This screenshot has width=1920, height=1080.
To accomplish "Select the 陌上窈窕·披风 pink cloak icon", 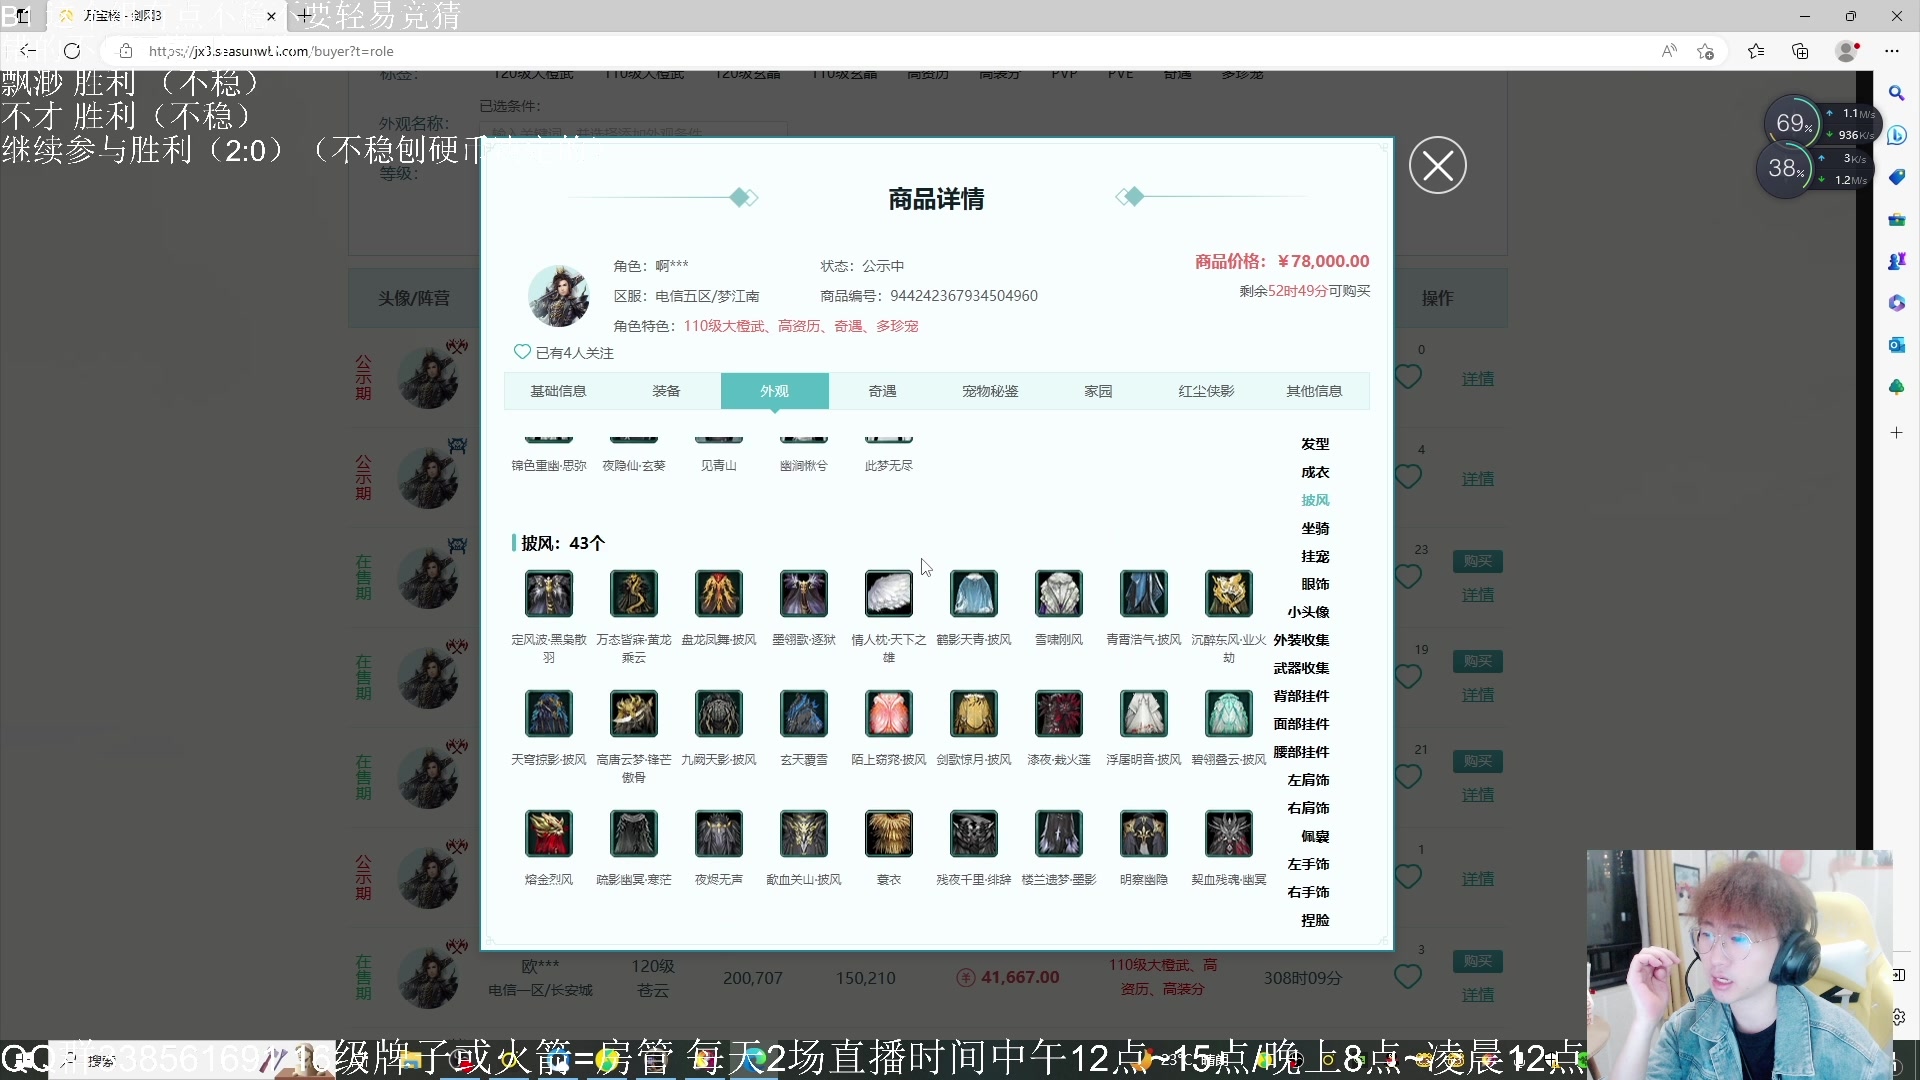I will pos(889,714).
